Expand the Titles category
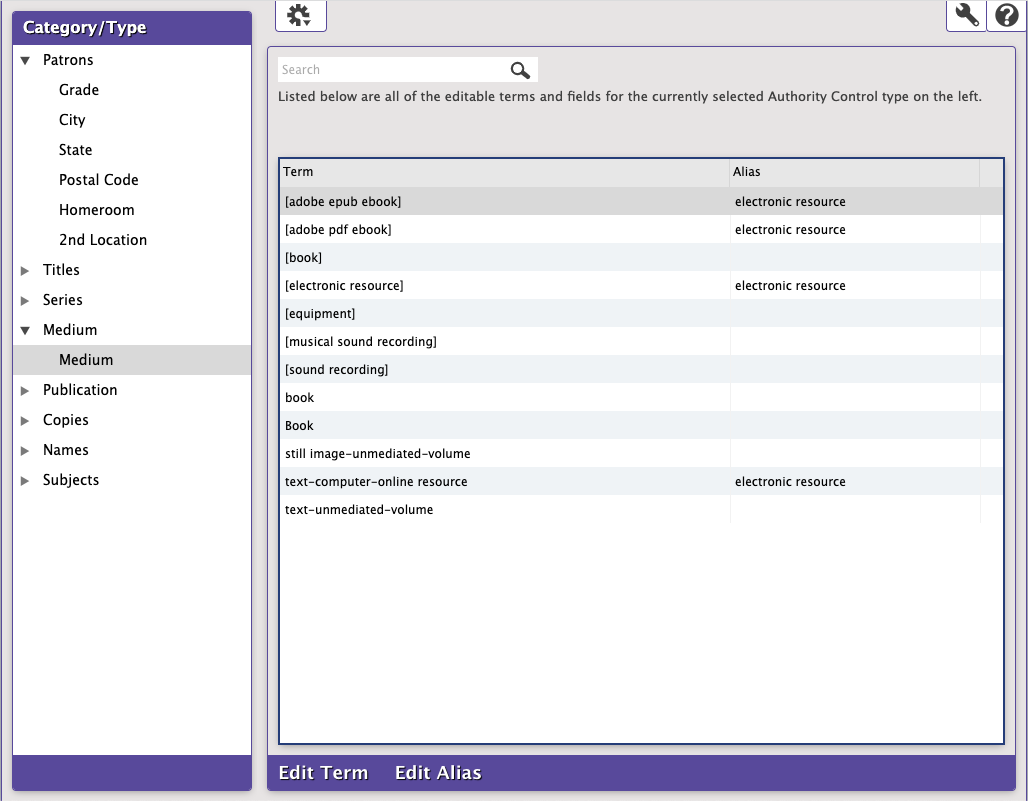Viewport: 1028px width, 801px height. [x=26, y=271]
